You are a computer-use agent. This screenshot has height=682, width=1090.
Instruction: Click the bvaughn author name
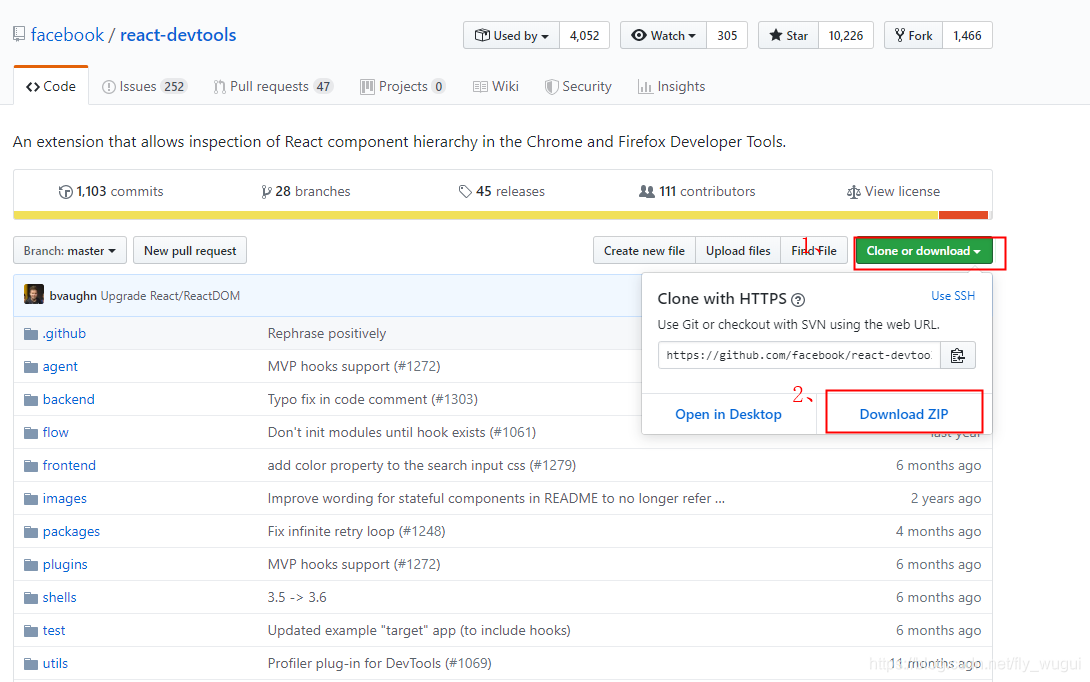73,295
